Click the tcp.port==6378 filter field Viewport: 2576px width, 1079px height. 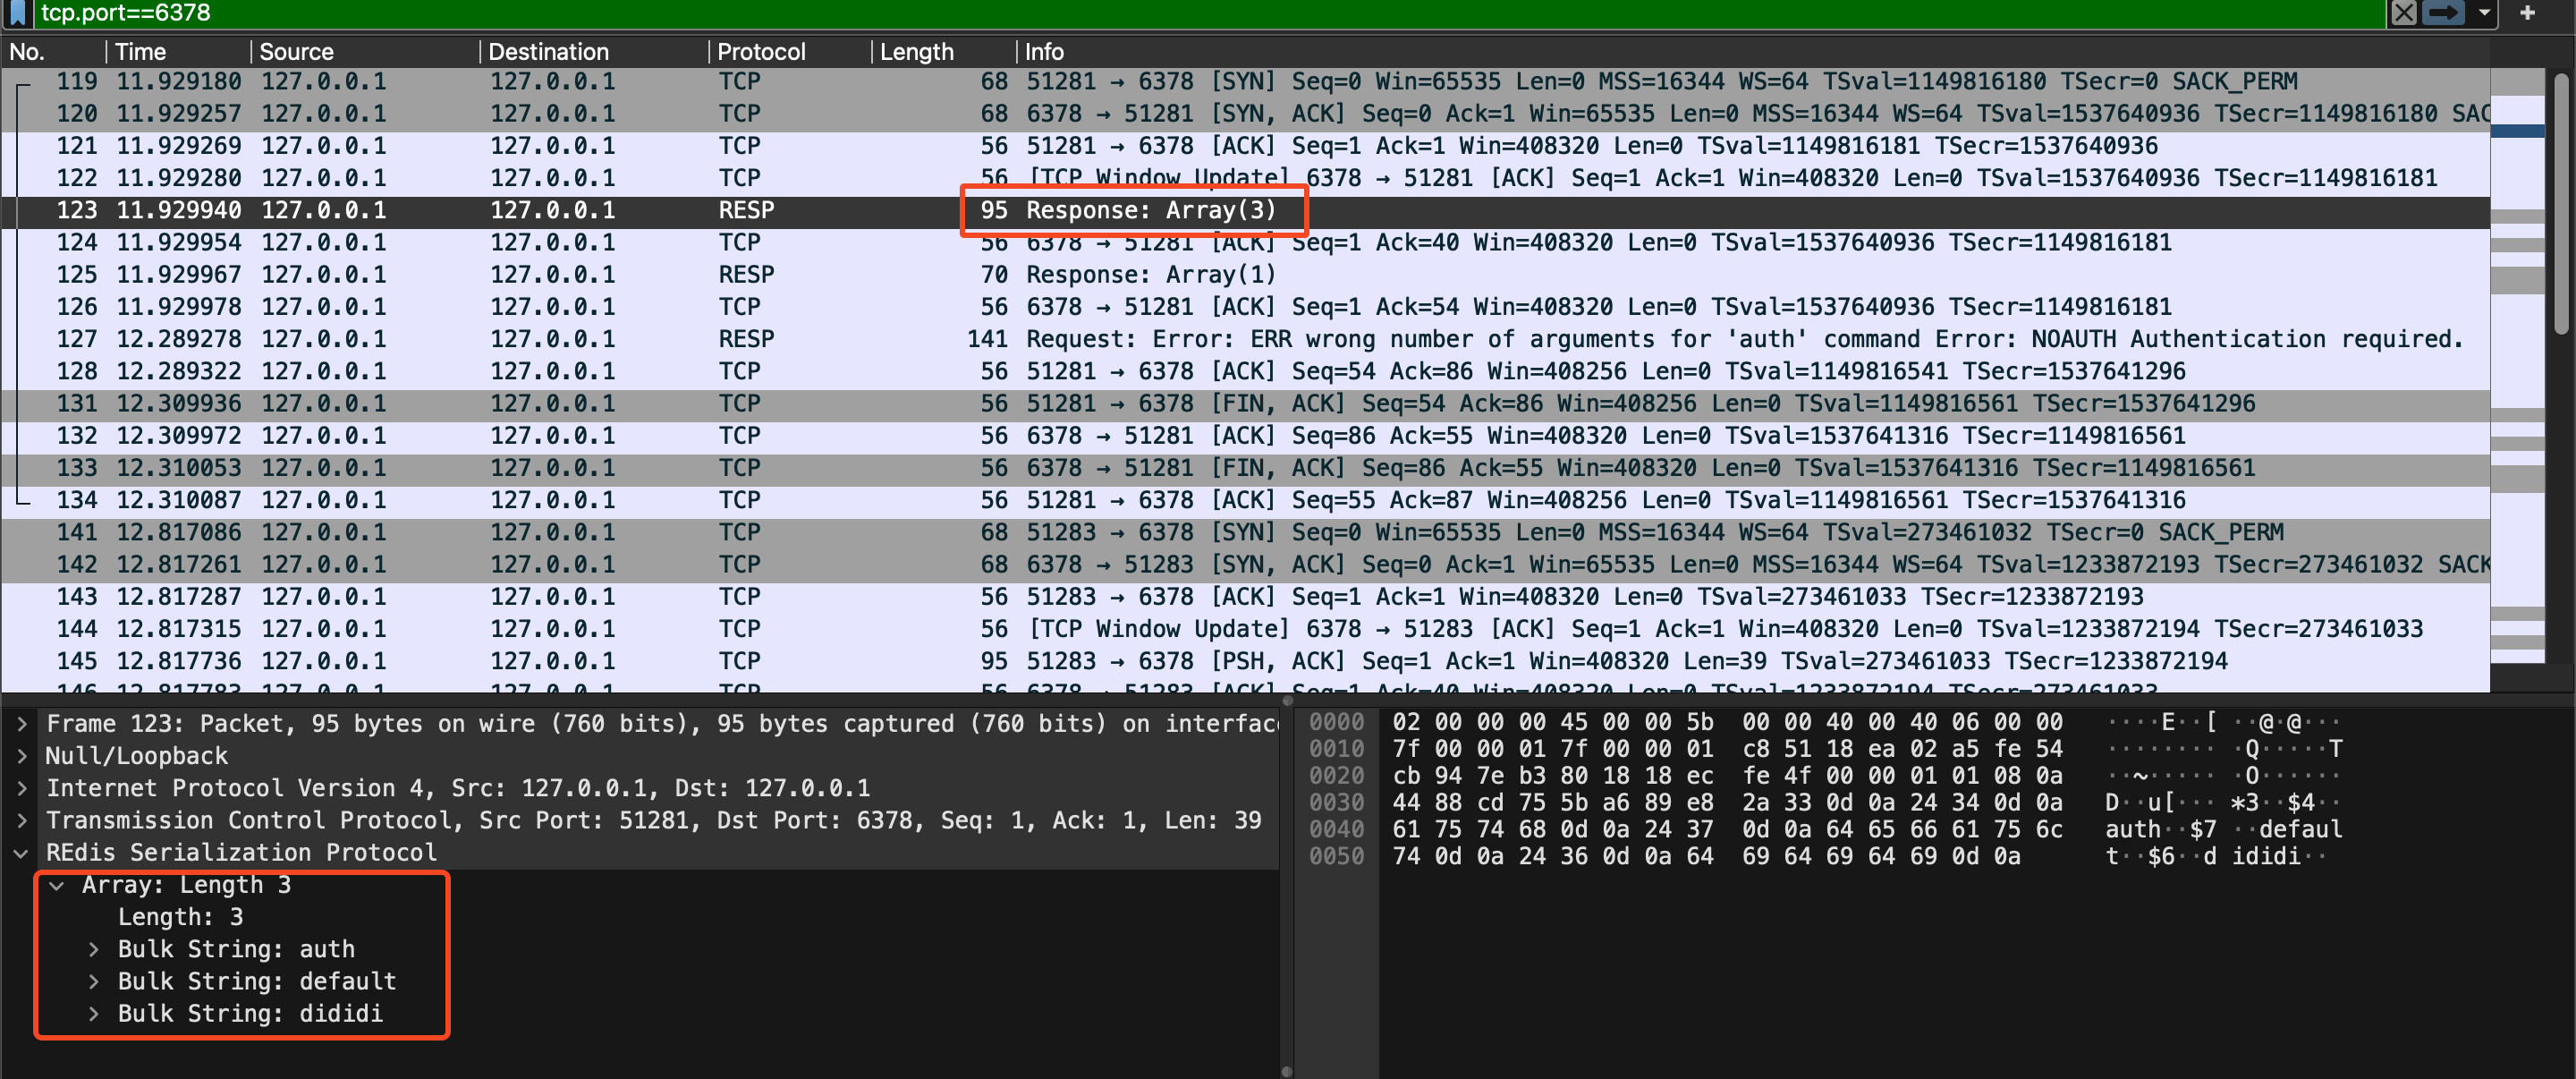click(1200, 13)
